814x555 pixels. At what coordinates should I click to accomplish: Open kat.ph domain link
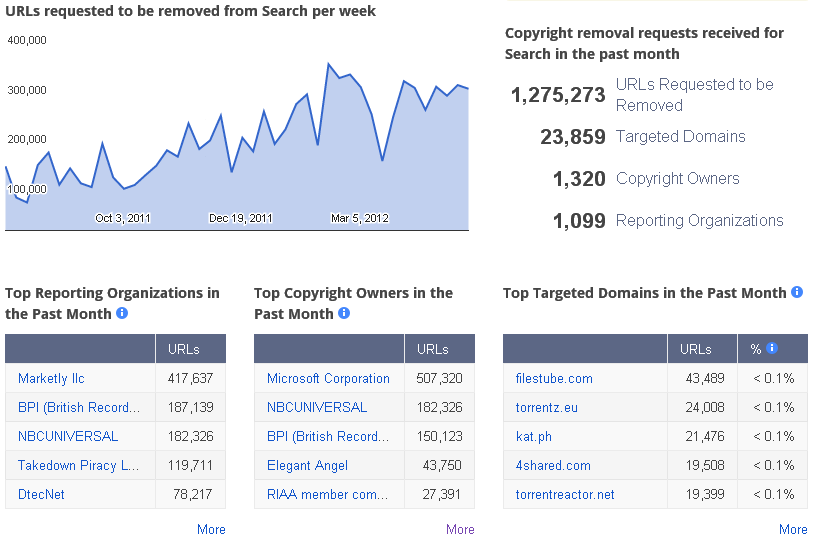pyautogui.click(x=534, y=437)
